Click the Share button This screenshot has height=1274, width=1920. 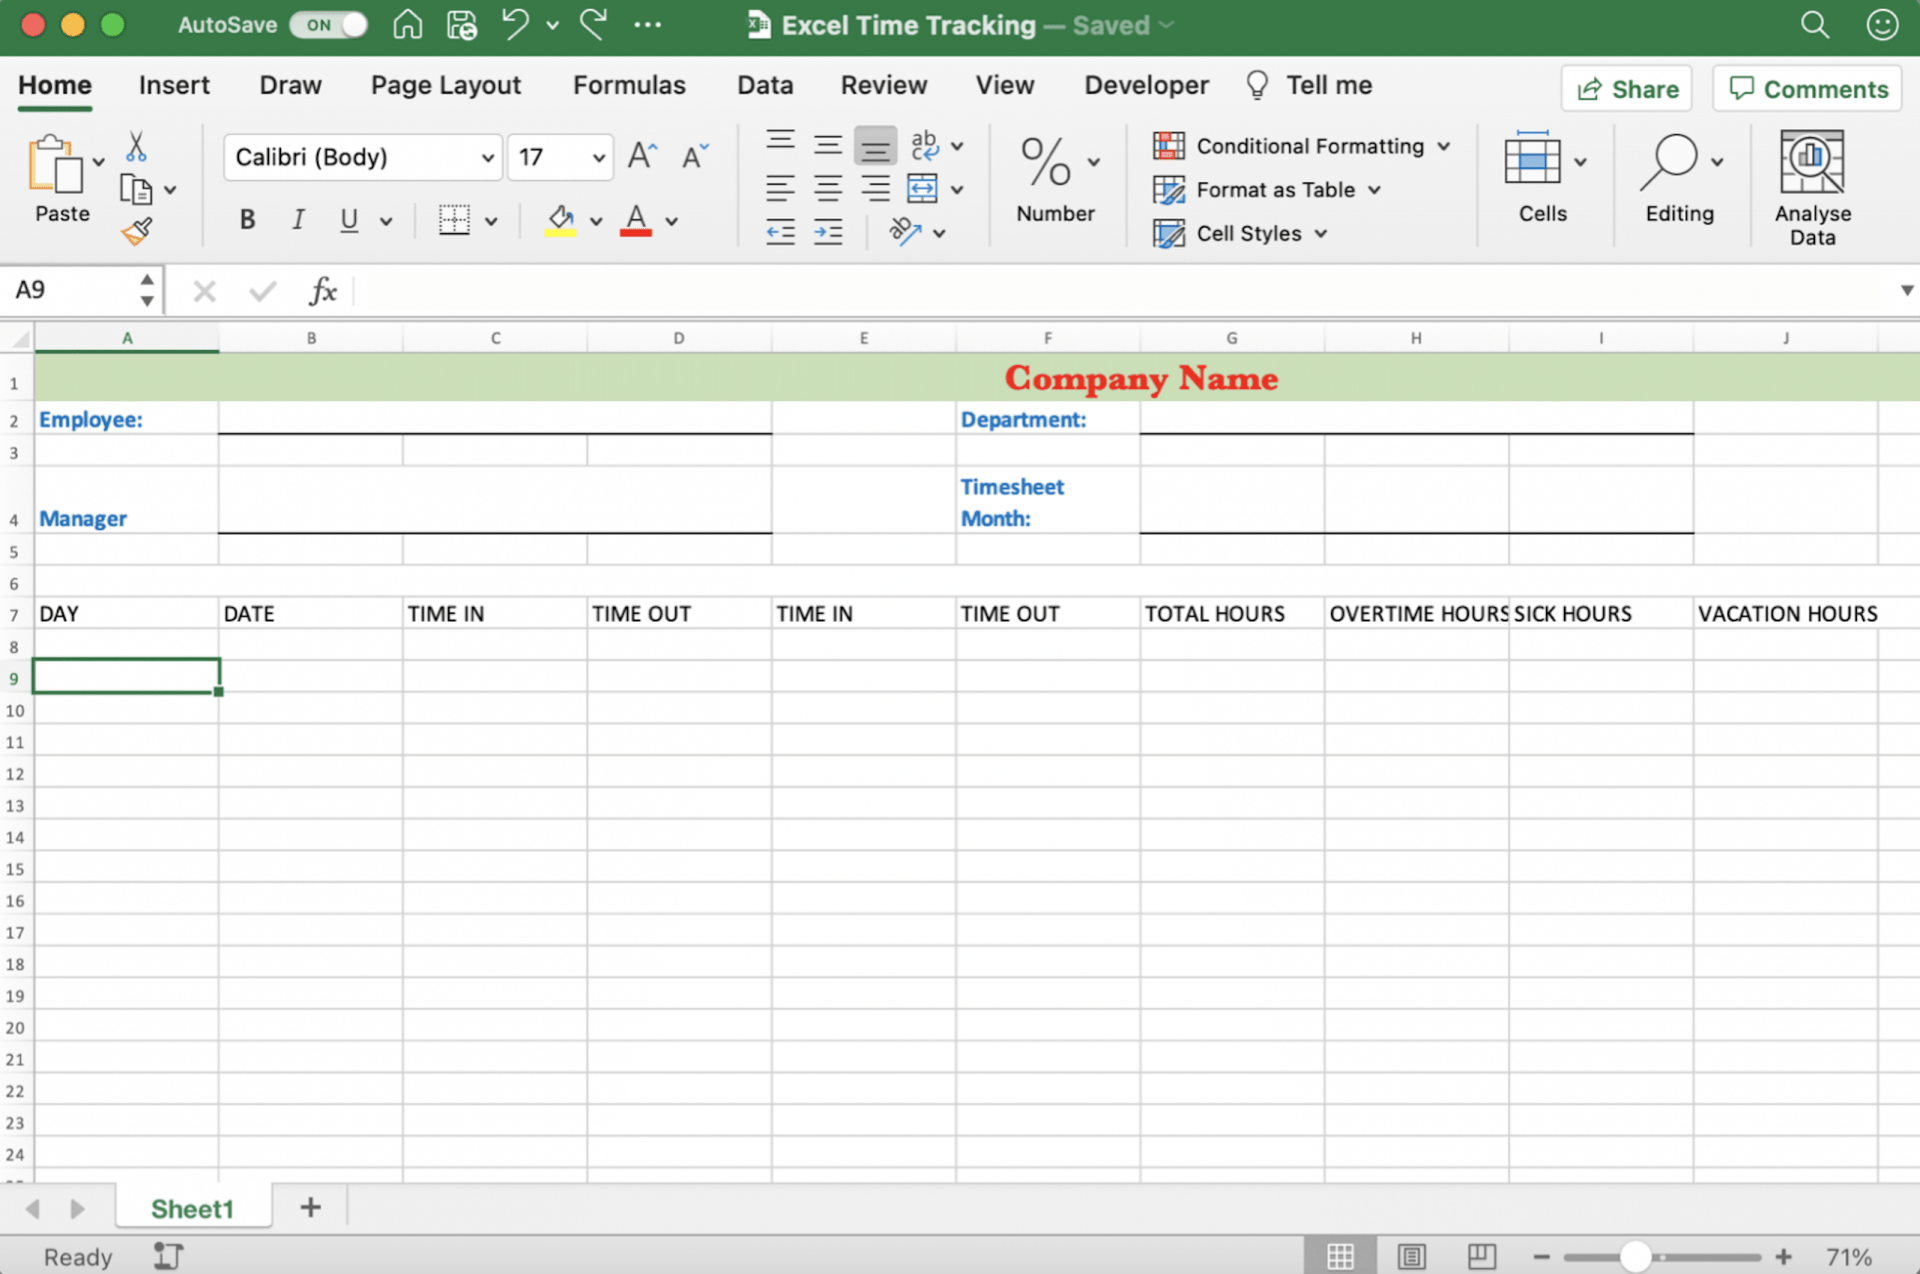click(1626, 89)
